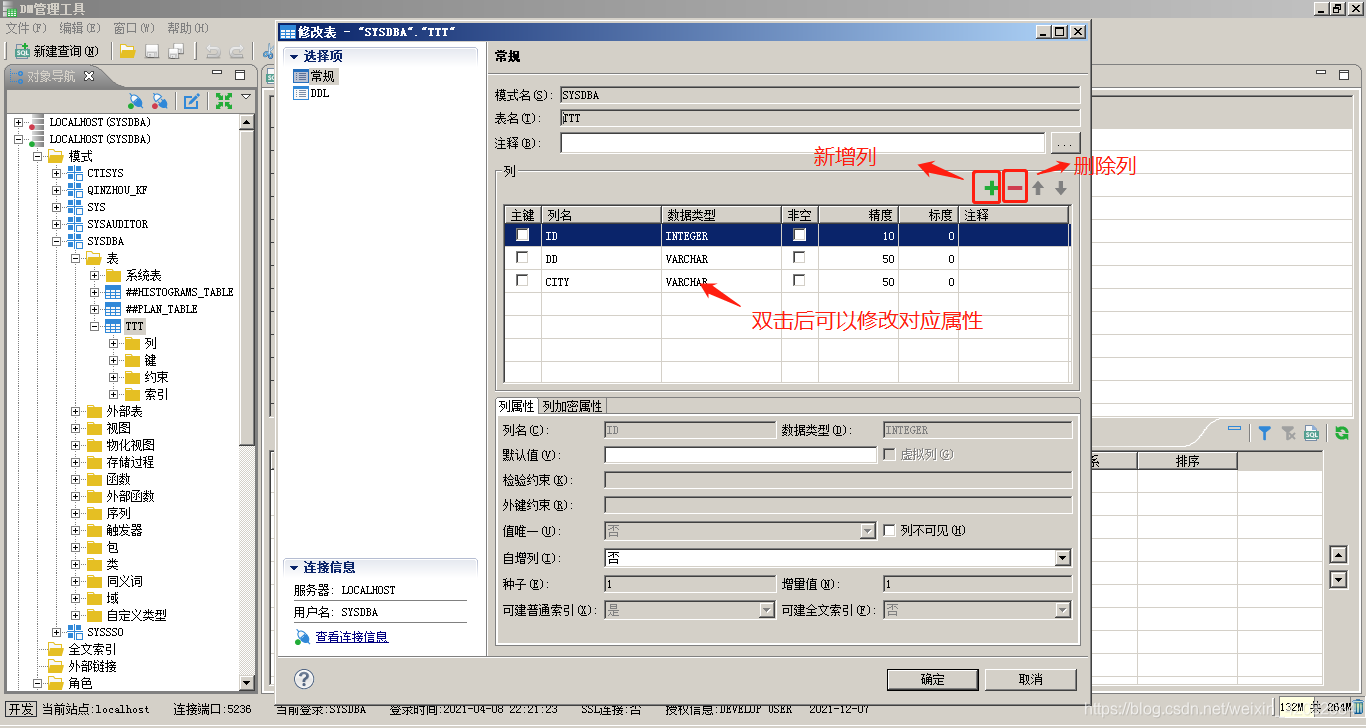Toggle primary key checkbox for ID row
Screen dimensions: 1366x728
tap(522, 235)
